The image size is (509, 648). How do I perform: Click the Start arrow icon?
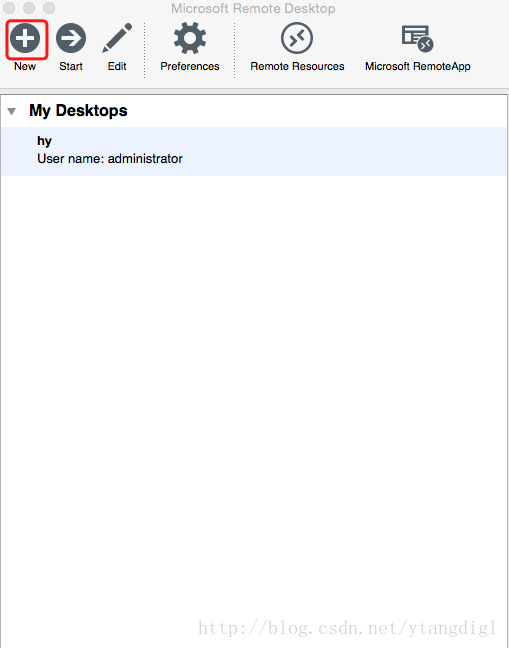pos(71,38)
